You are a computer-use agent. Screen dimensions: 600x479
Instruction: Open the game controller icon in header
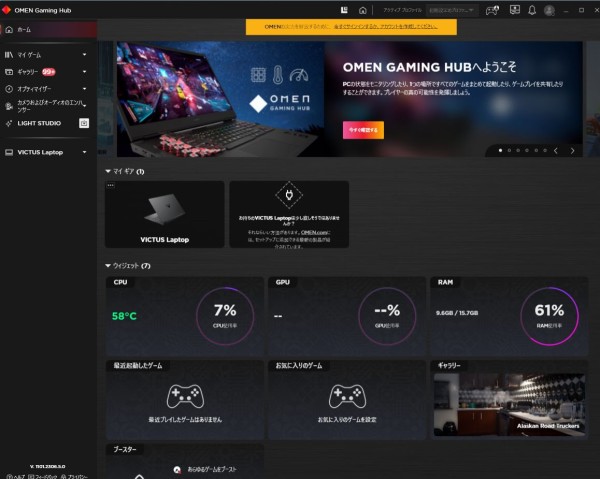(x=492, y=10)
